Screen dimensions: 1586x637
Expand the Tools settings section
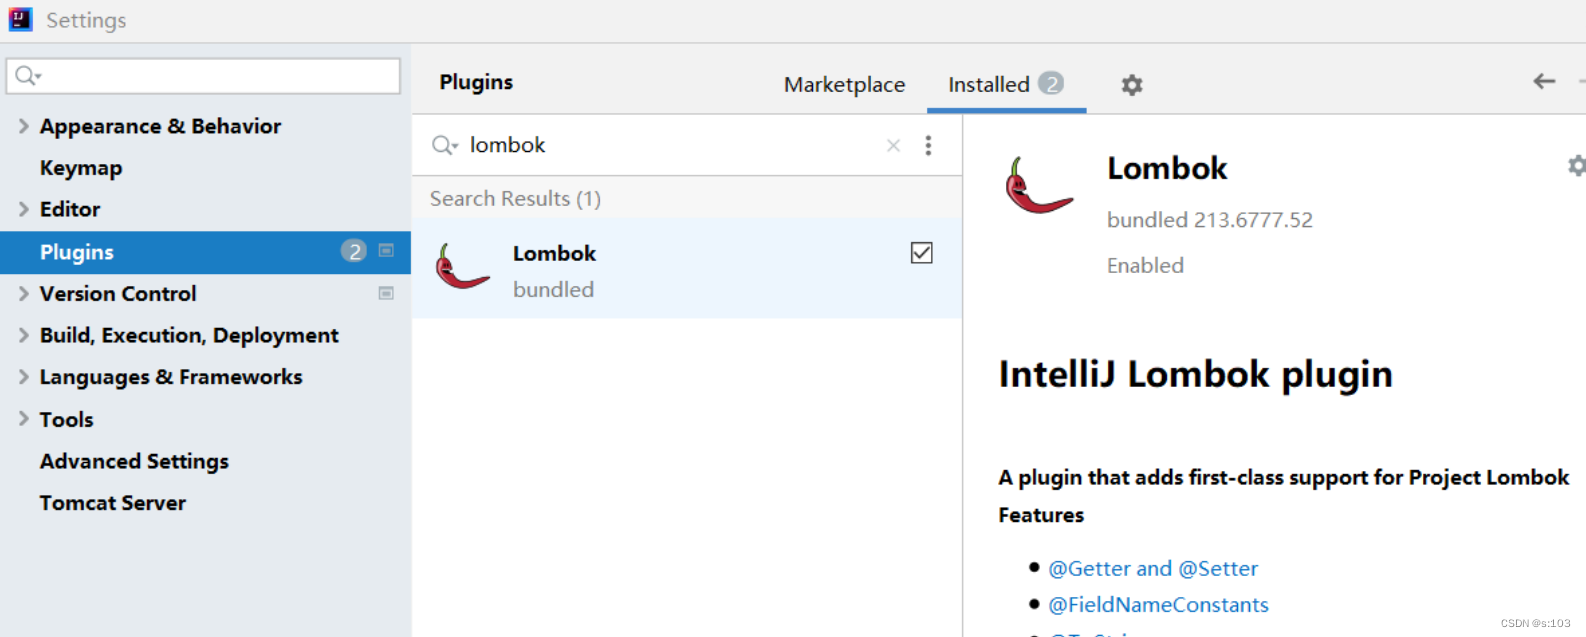(23, 419)
